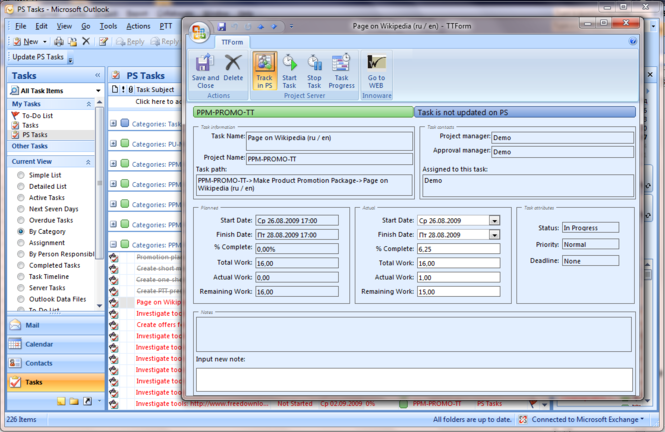Viewport: 665px width, 432px height.
Task: Click the Folder List icon at navigation pane bottom
Action: pyautogui.click(x=74, y=401)
